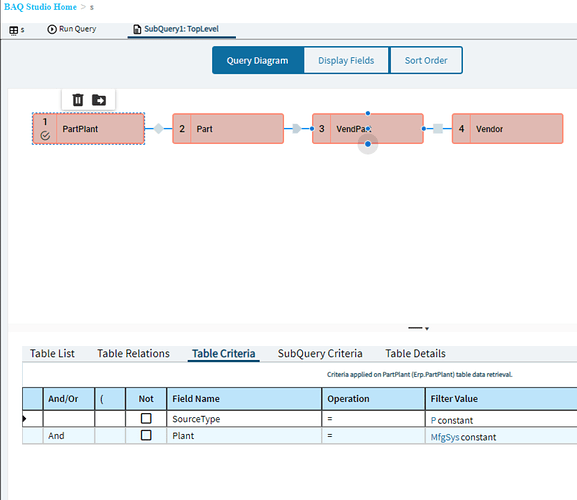Open the Sort Order tab
The width and height of the screenshot is (577, 500).
[x=426, y=60]
